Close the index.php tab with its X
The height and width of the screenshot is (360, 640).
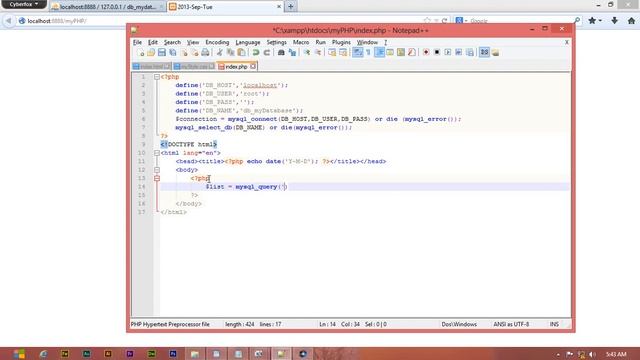[253, 66]
